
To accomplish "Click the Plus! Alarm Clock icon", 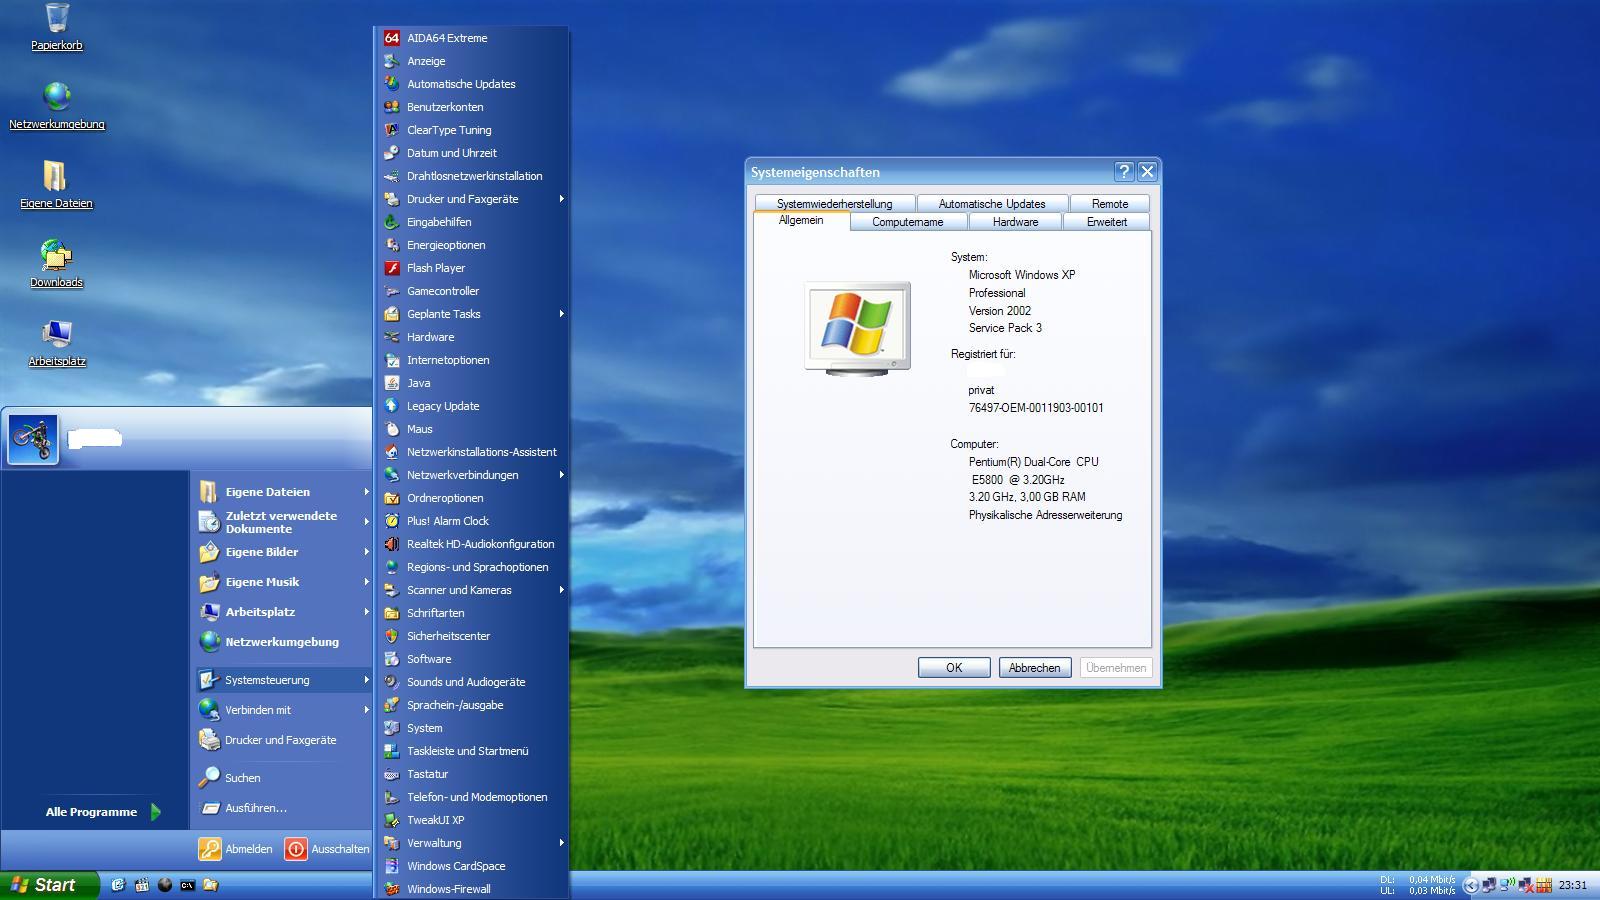I will (392, 521).
